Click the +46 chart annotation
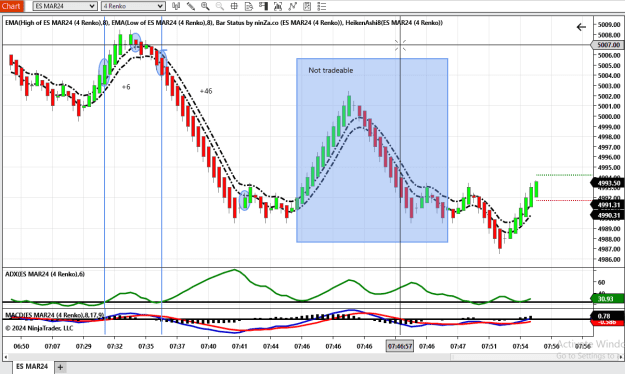This screenshot has width=625, height=374. (206, 91)
